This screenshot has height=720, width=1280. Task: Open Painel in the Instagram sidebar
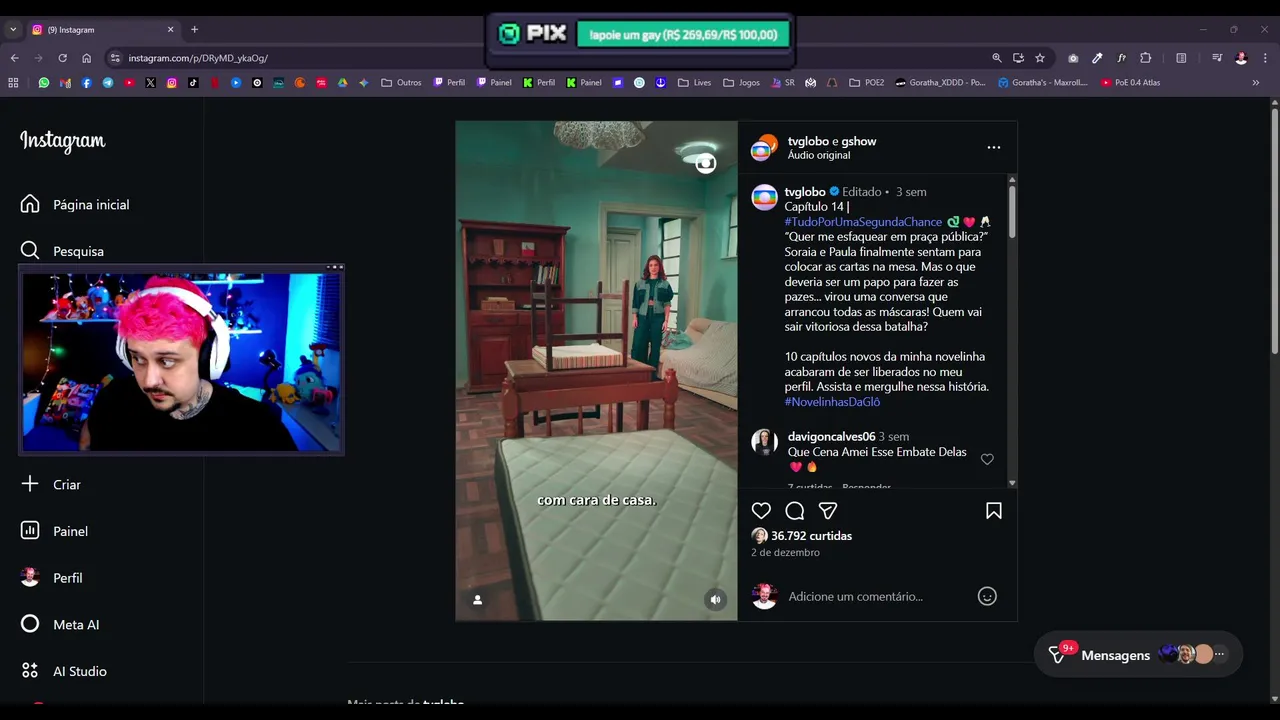55,531
